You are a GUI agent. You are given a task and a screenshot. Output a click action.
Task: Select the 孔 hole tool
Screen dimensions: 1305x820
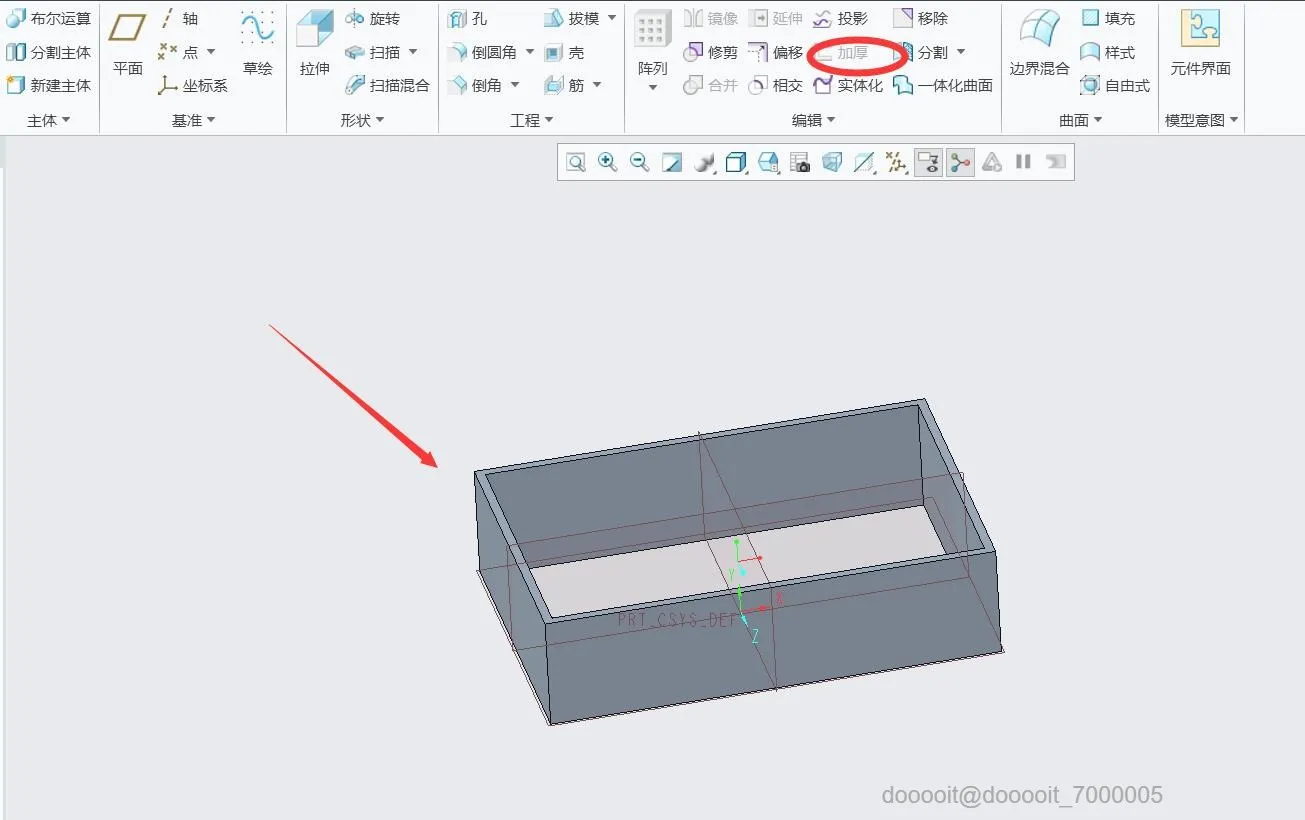click(x=467, y=19)
